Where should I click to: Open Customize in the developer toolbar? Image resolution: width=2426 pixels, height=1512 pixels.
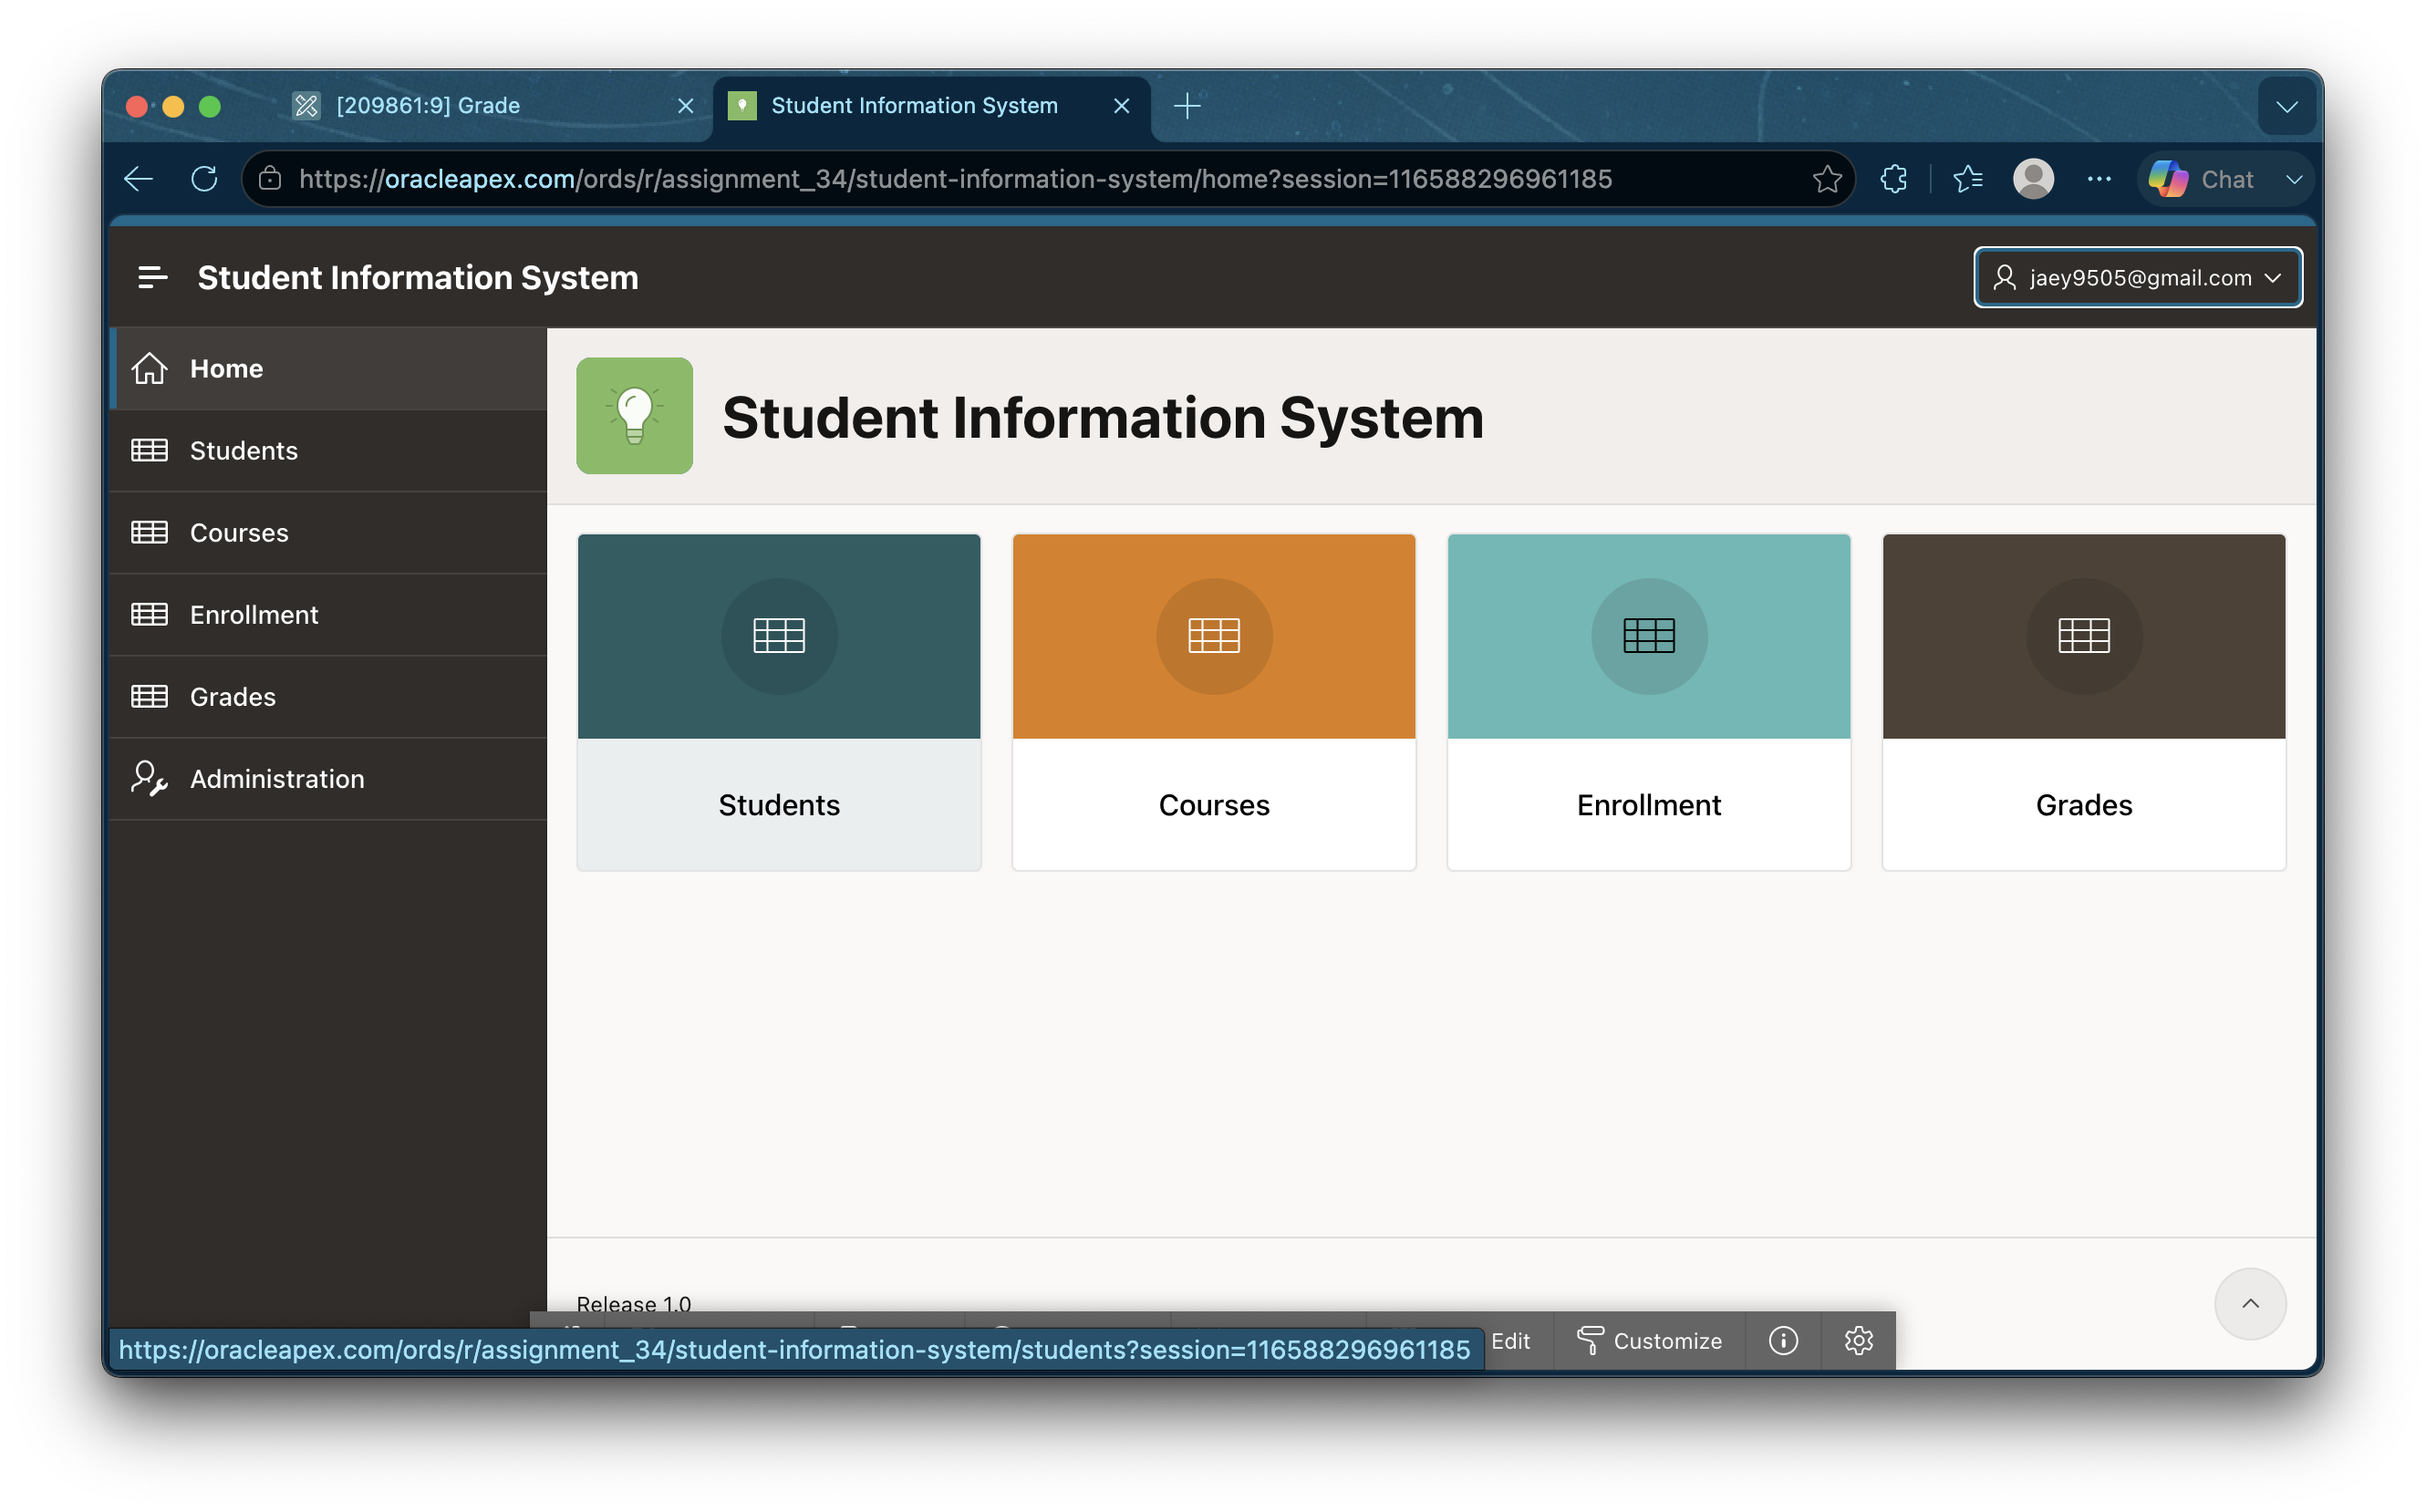(x=1649, y=1340)
